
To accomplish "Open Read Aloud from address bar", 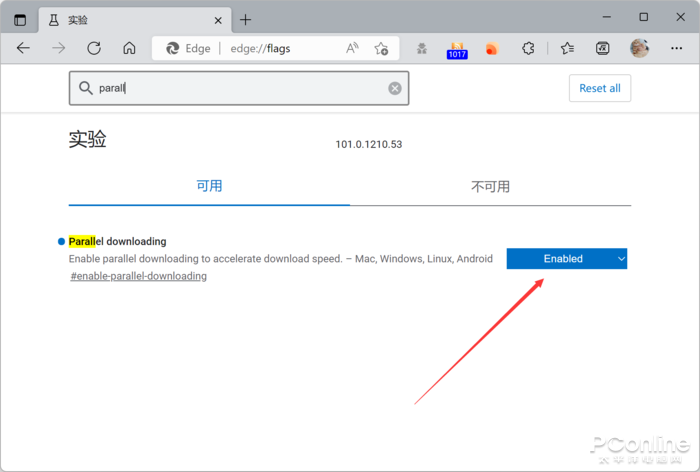I will [352, 48].
